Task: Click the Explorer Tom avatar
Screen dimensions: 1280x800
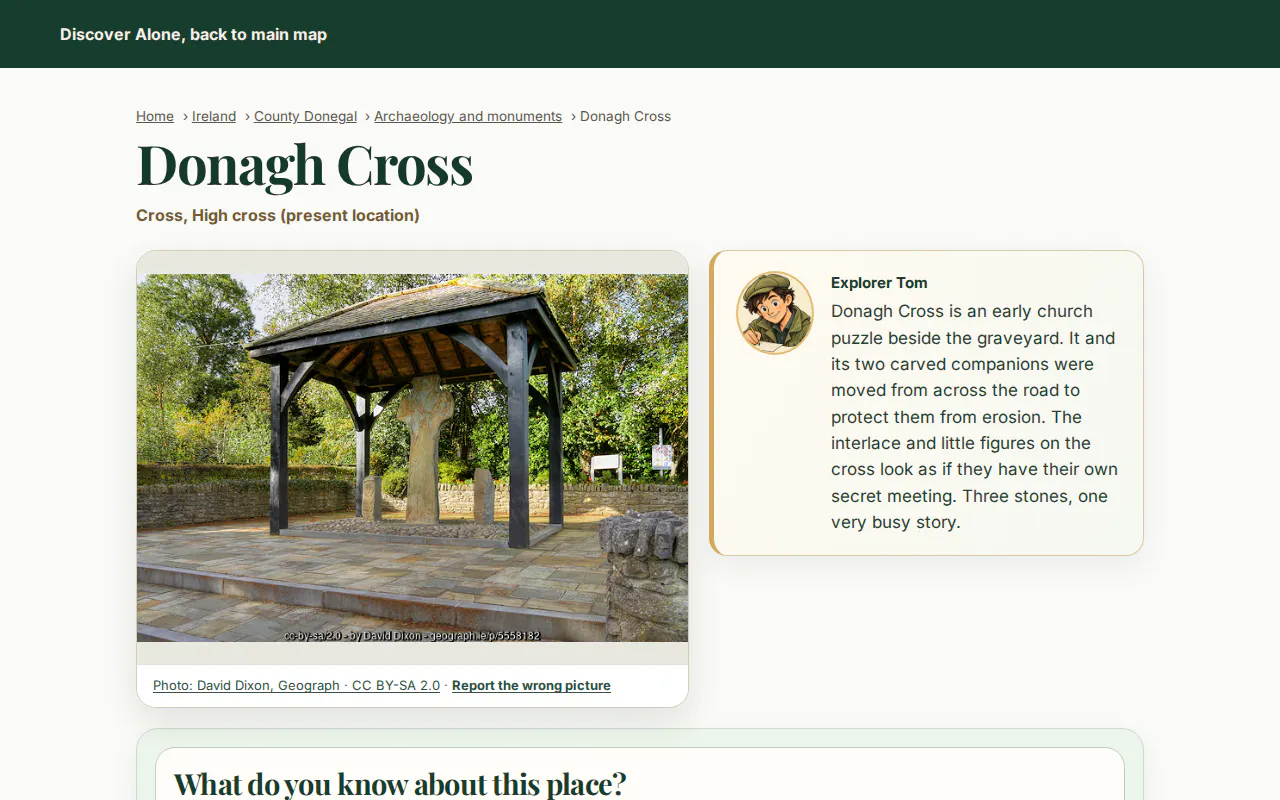Action: tap(775, 312)
